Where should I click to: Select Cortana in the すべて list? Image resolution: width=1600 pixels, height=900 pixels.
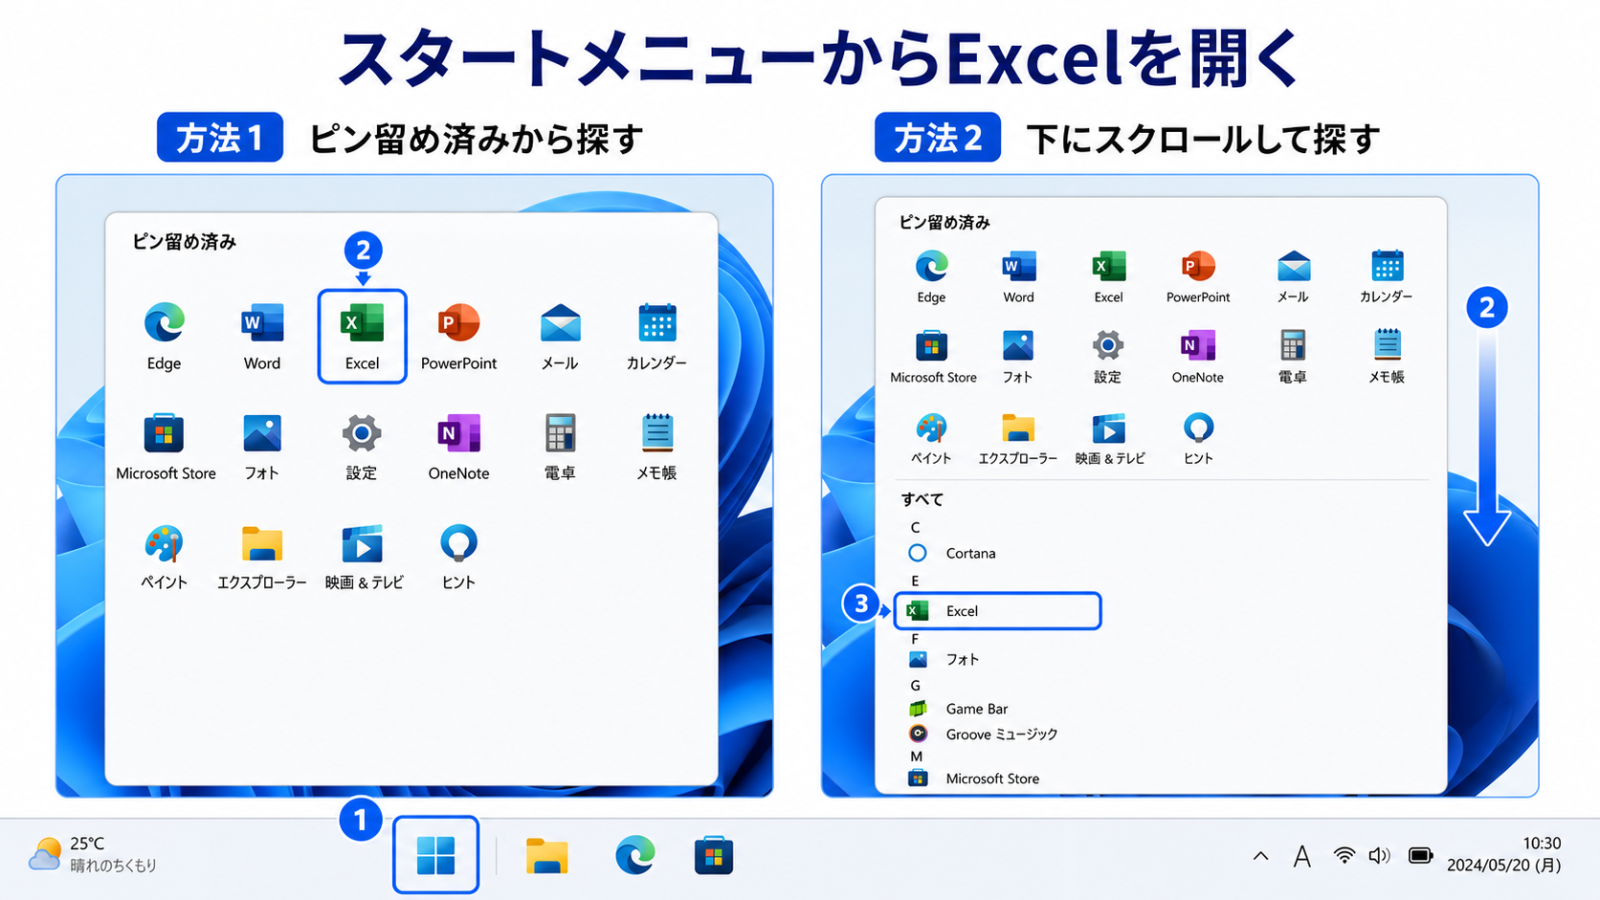(952, 553)
